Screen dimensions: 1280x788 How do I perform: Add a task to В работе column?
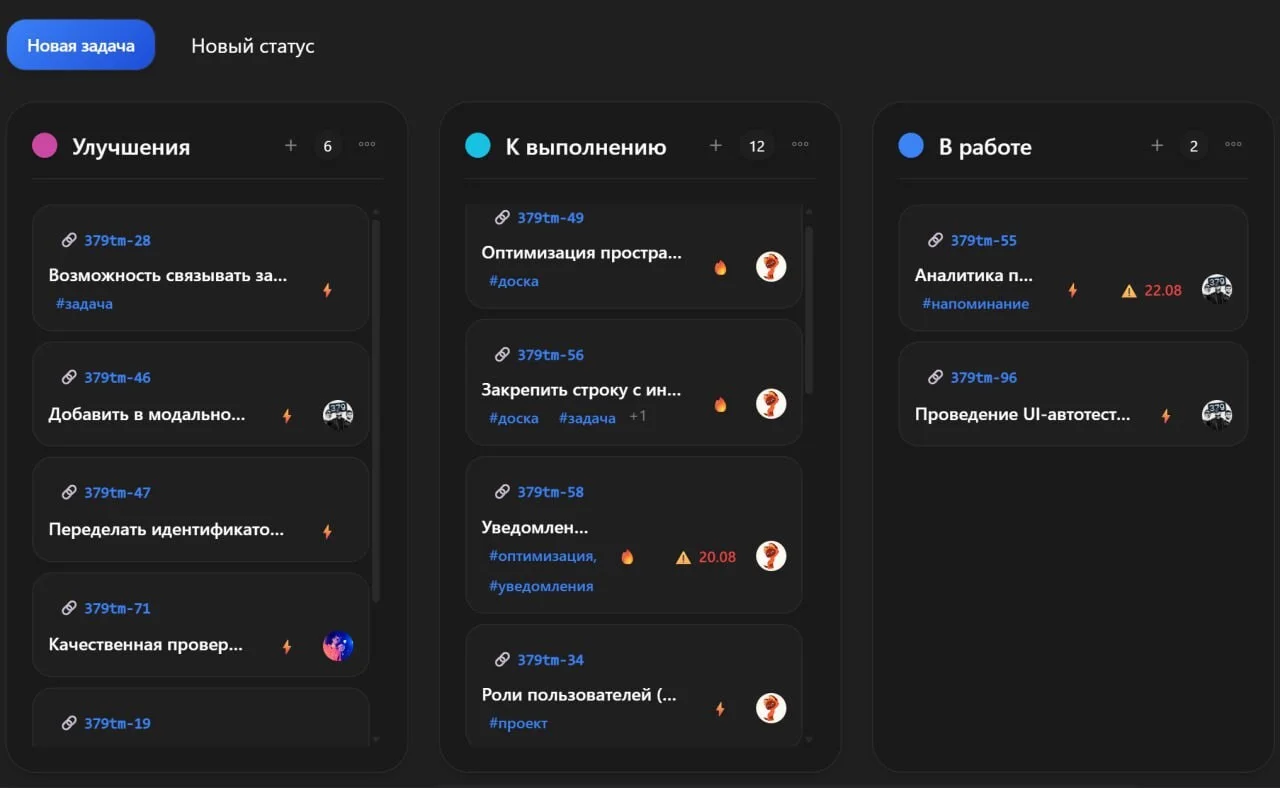1157,146
